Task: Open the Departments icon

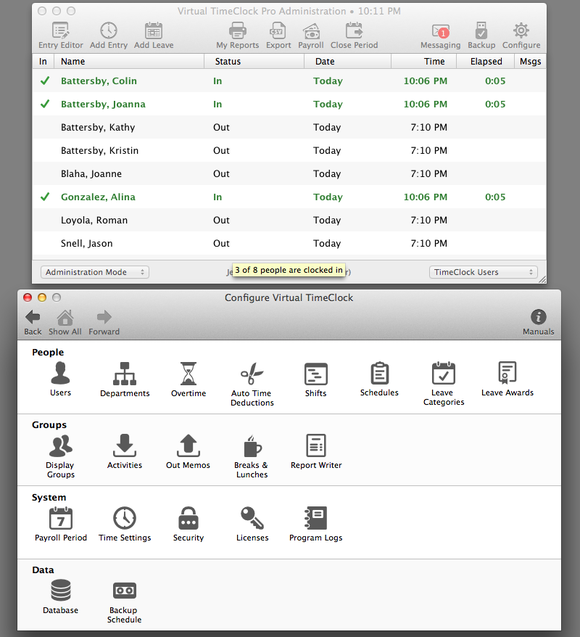Action: [x=124, y=373]
